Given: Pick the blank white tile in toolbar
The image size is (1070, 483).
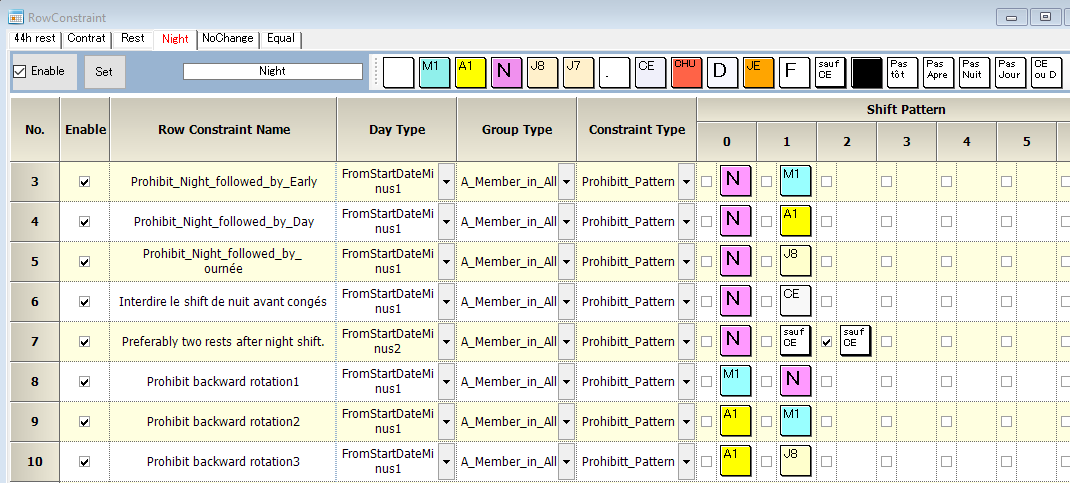Looking at the screenshot, I should tap(398, 72).
